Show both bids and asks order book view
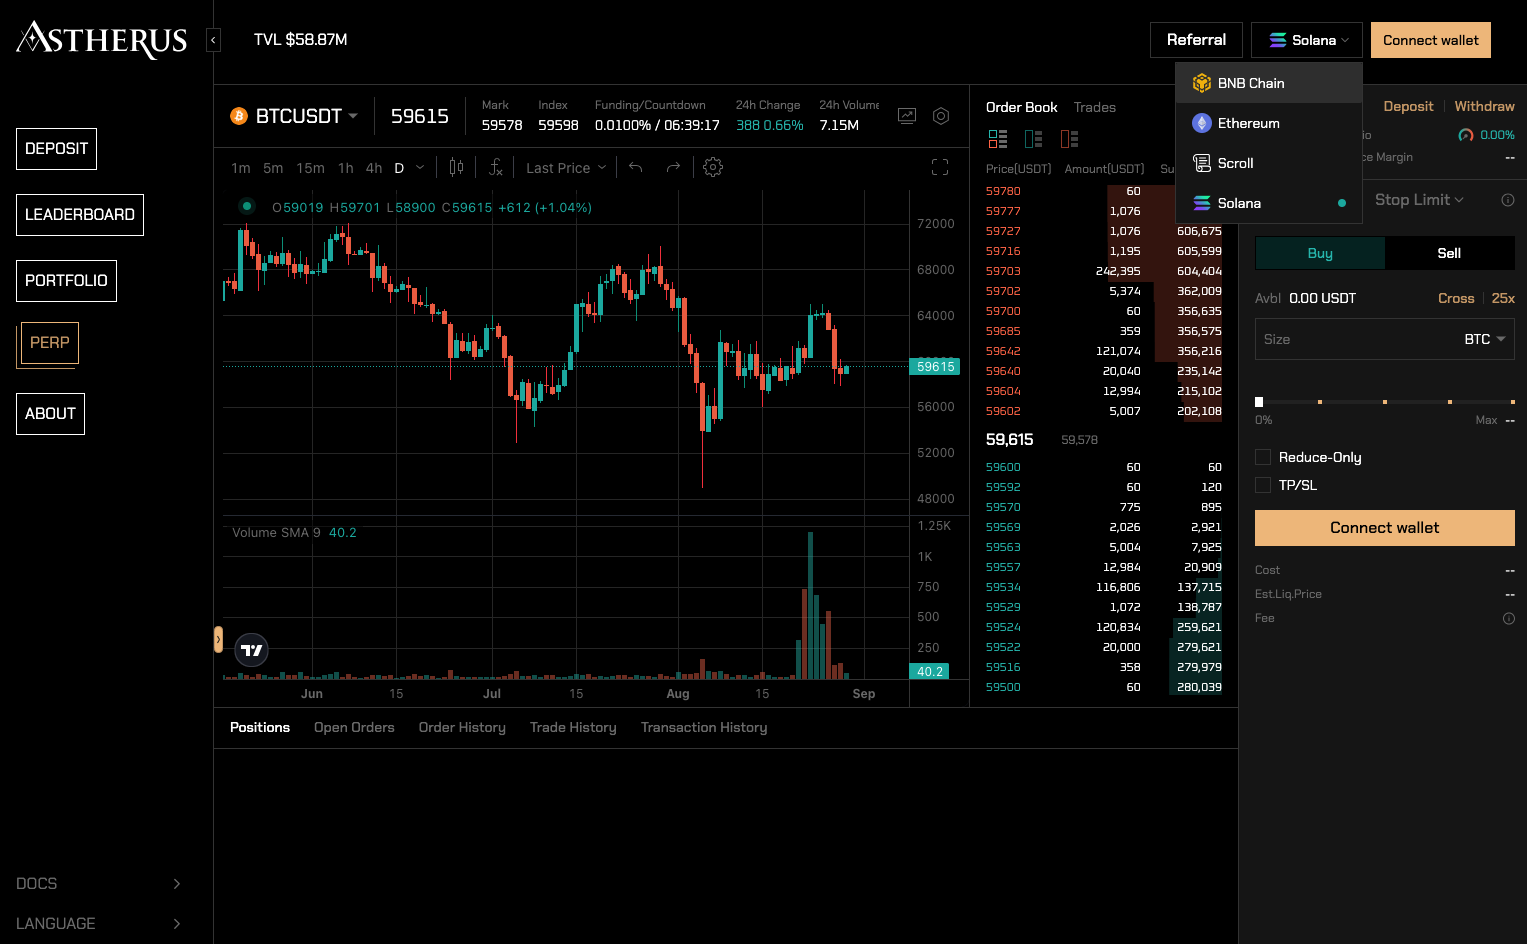The image size is (1527, 944). (x=998, y=139)
